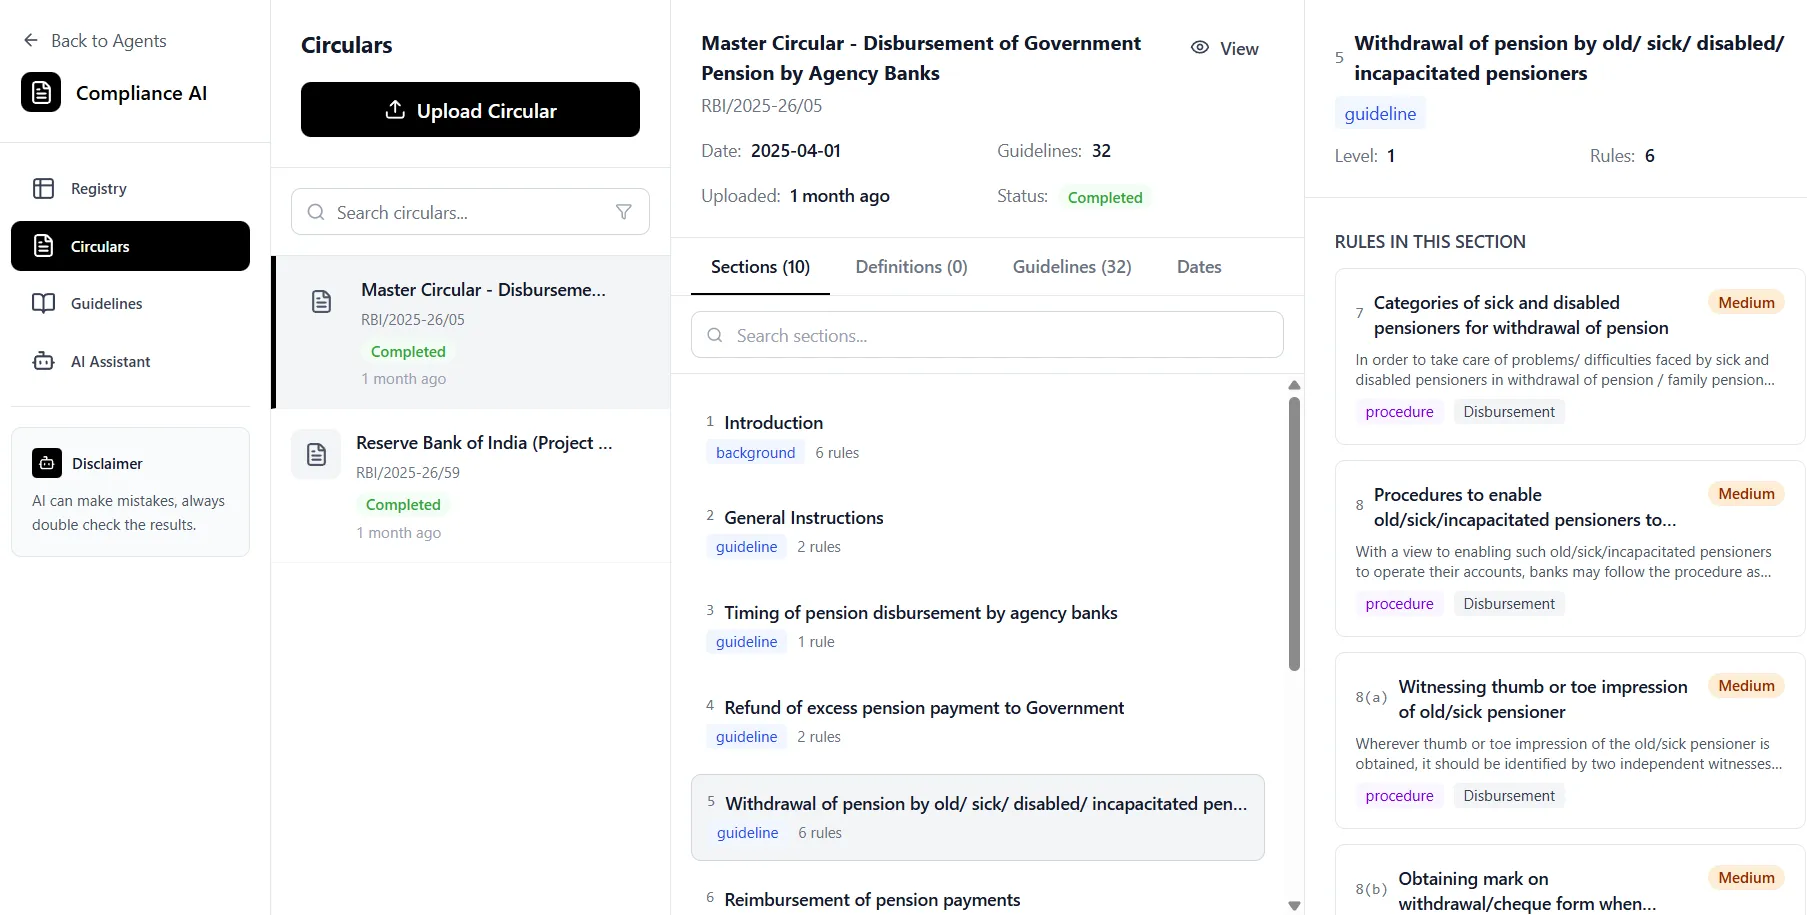The width and height of the screenshot is (1807, 915).
Task: Select the background tag under Introduction
Action: pyautogui.click(x=755, y=452)
